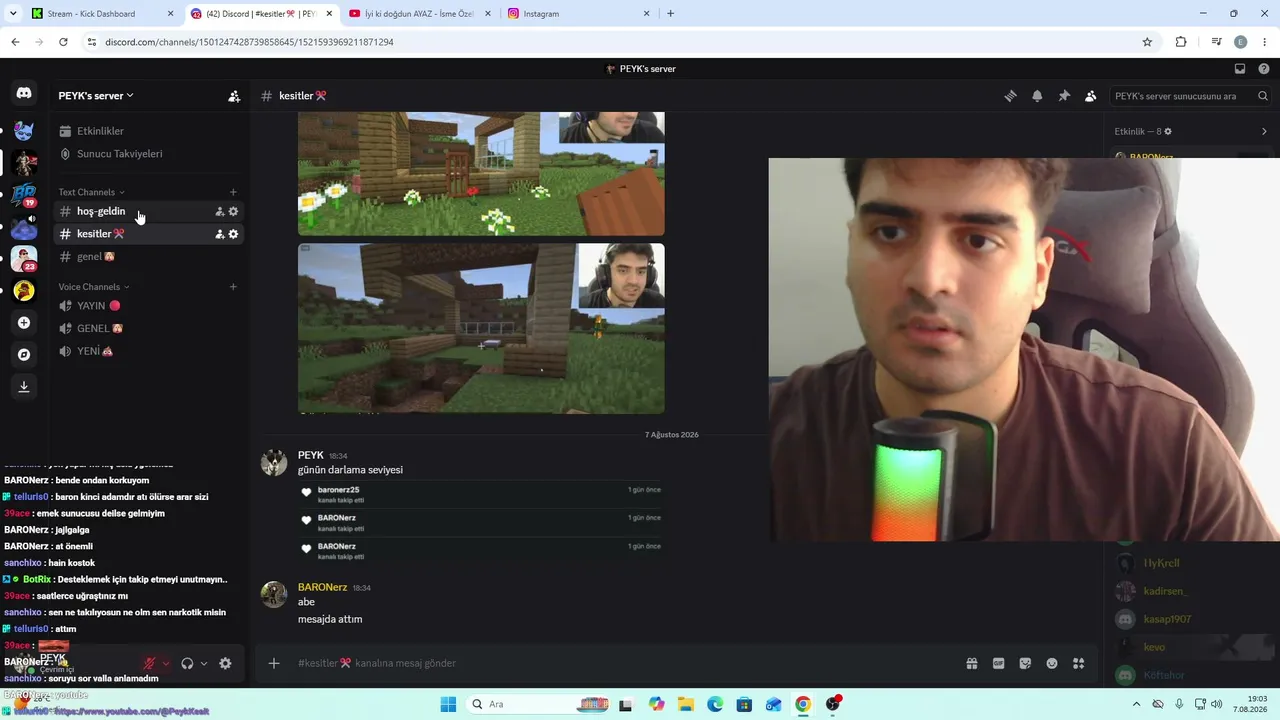Screen dimensions: 1280x720
Task: Create invite for kesitler channel
Action: click(219, 234)
